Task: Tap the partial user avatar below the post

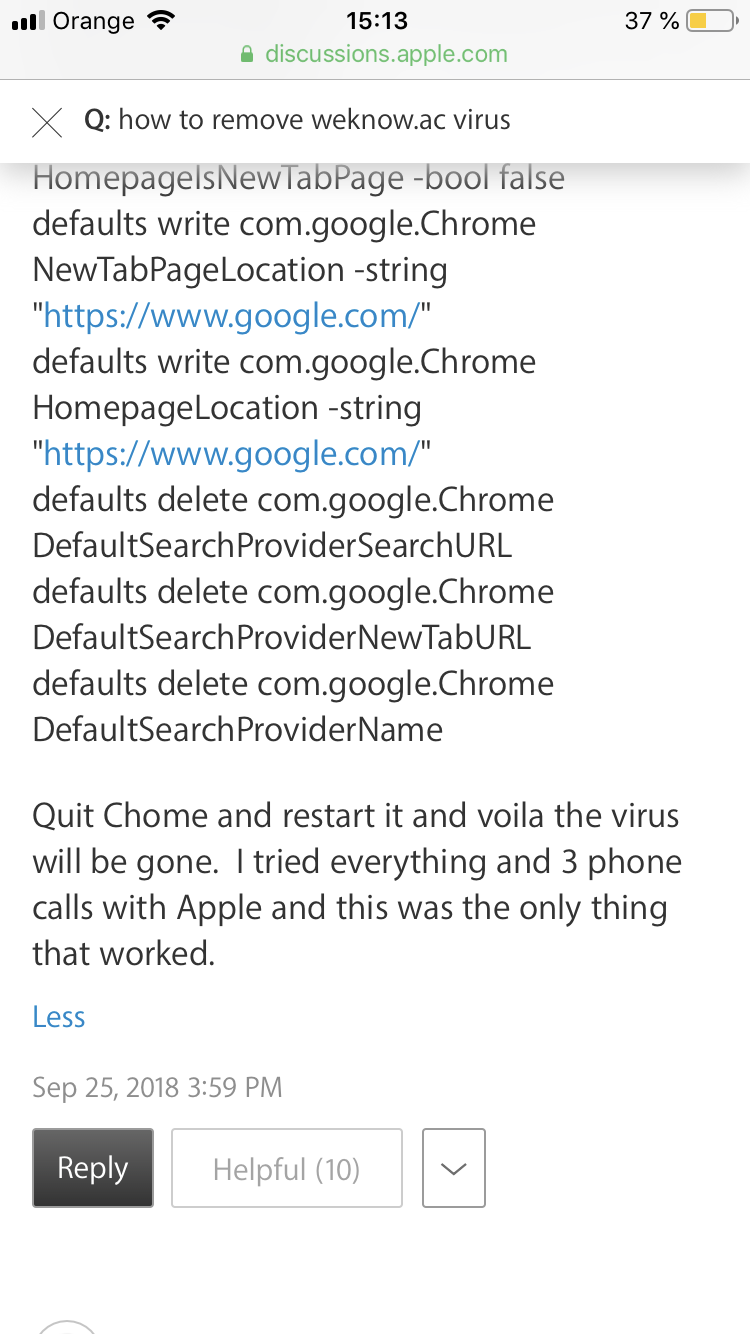Action: 66,1326
